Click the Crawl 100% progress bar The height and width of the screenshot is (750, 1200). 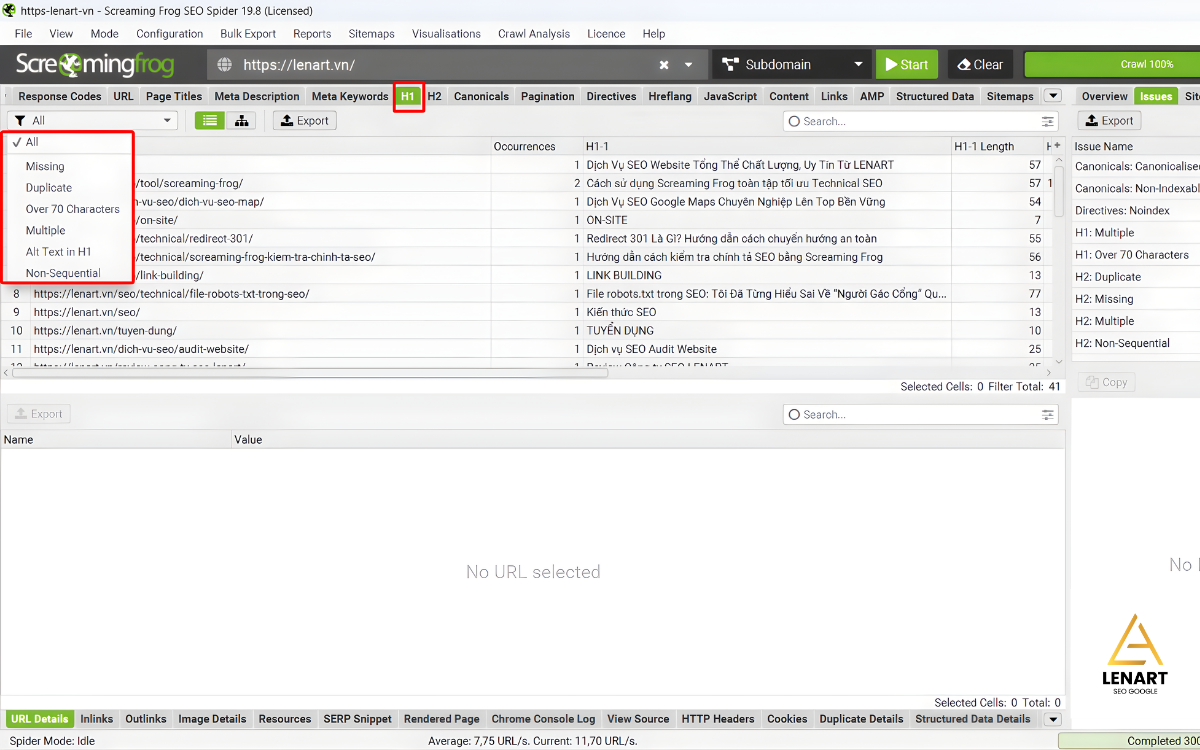[x=1112, y=65]
